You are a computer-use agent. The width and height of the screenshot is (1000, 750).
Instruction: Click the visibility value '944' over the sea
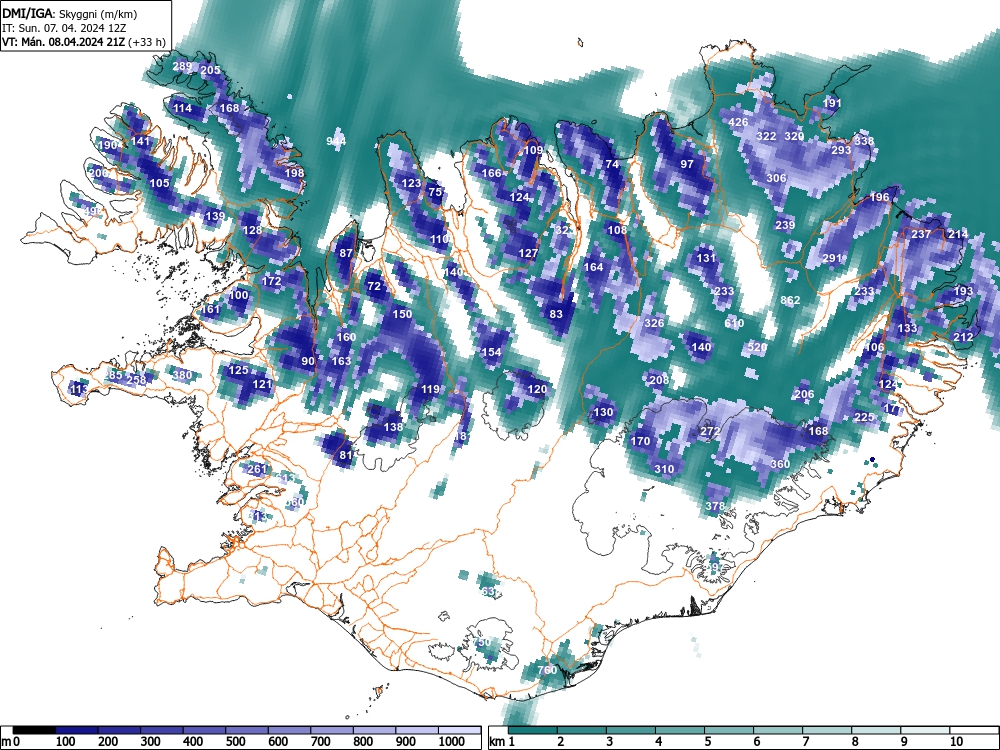click(336, 141)
